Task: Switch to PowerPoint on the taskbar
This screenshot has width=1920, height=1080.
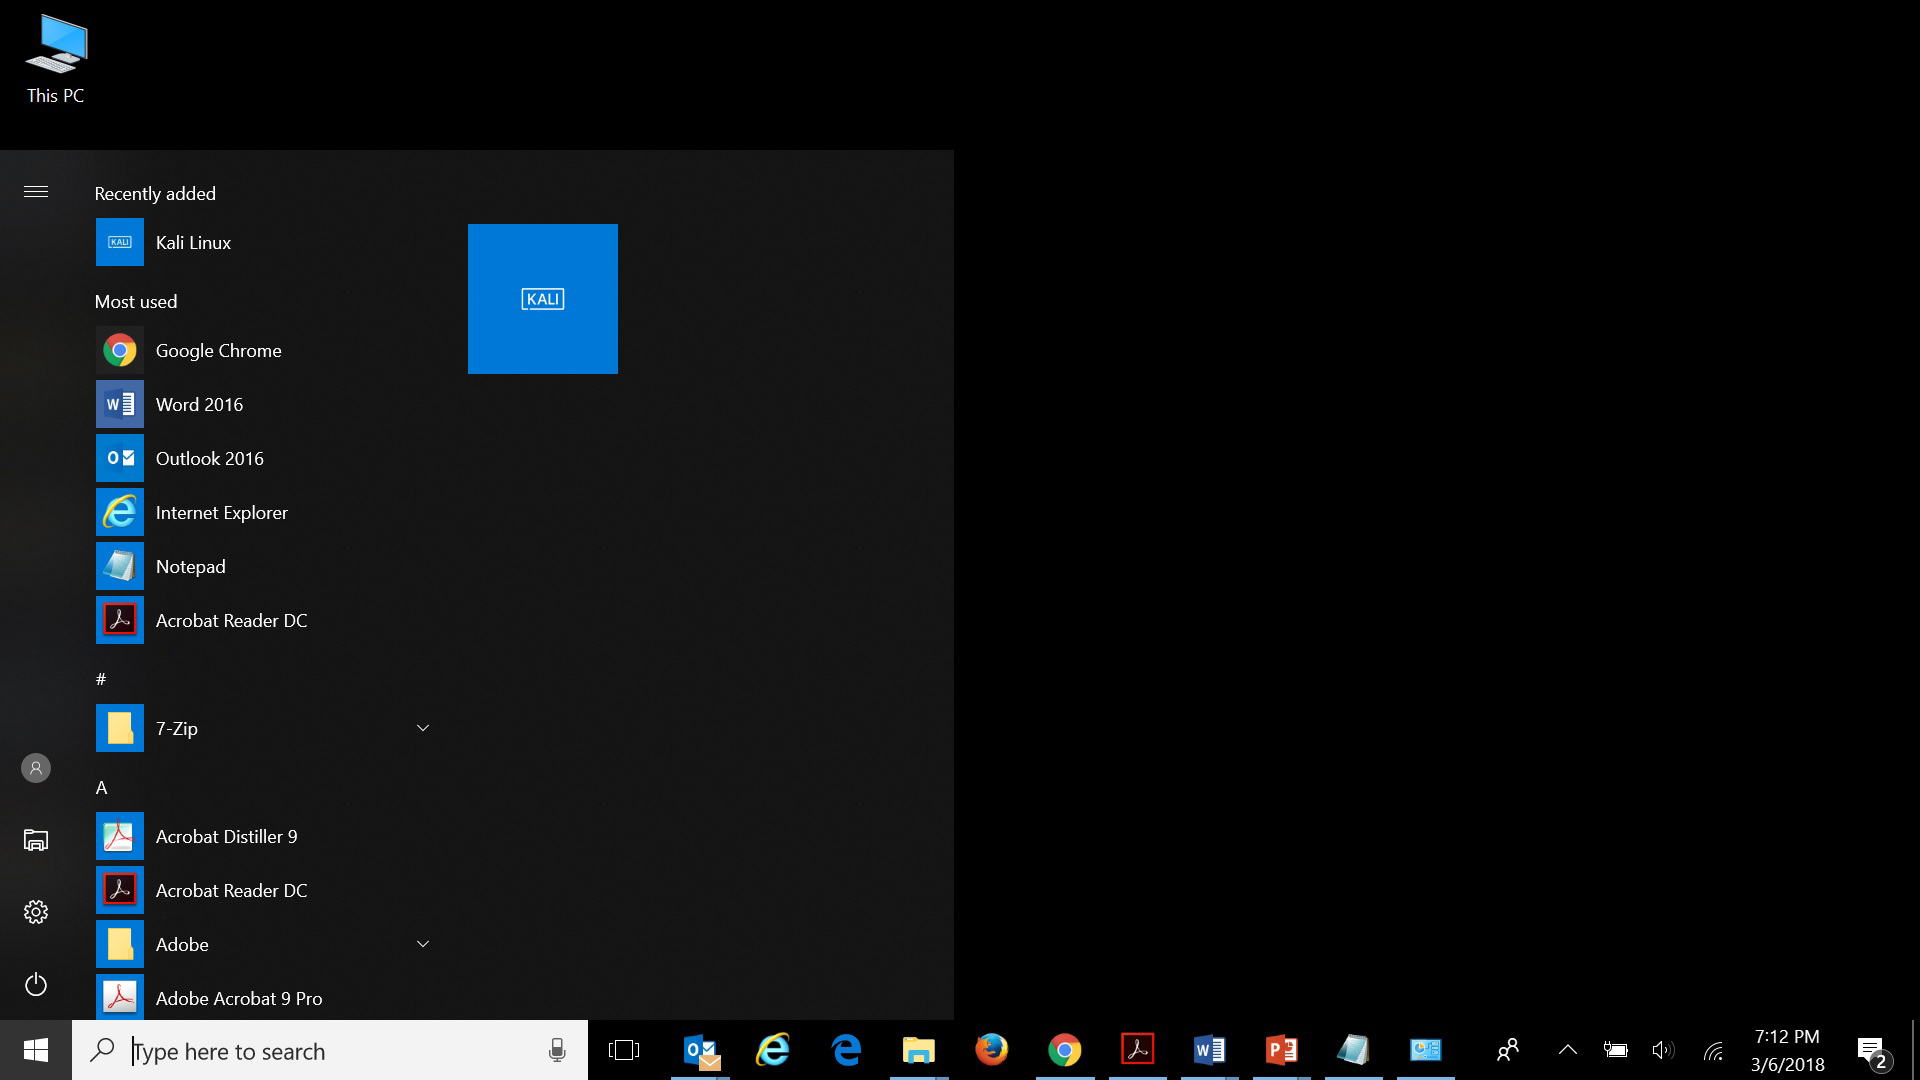Action: (x=1281, y=1050)
